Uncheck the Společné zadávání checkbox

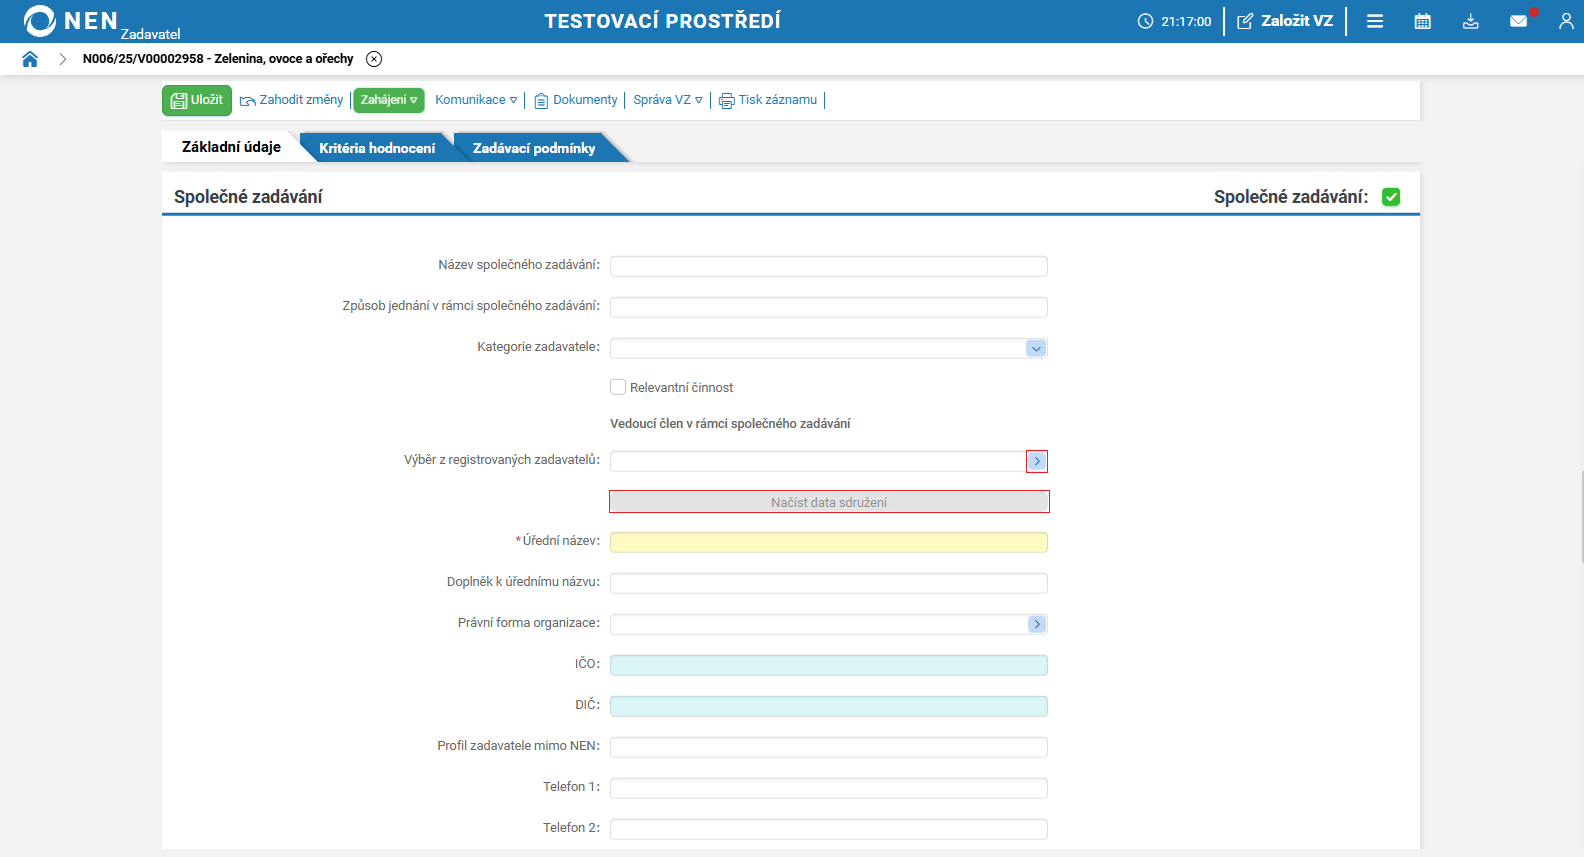[x=1391, y=197]
